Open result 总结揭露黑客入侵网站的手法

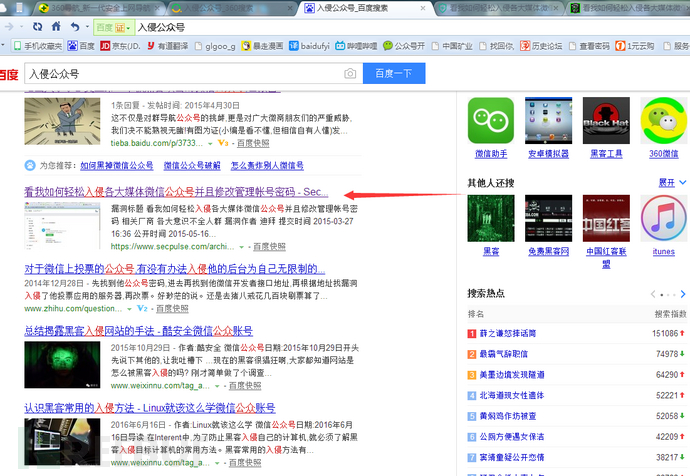[x=139, y=331]
